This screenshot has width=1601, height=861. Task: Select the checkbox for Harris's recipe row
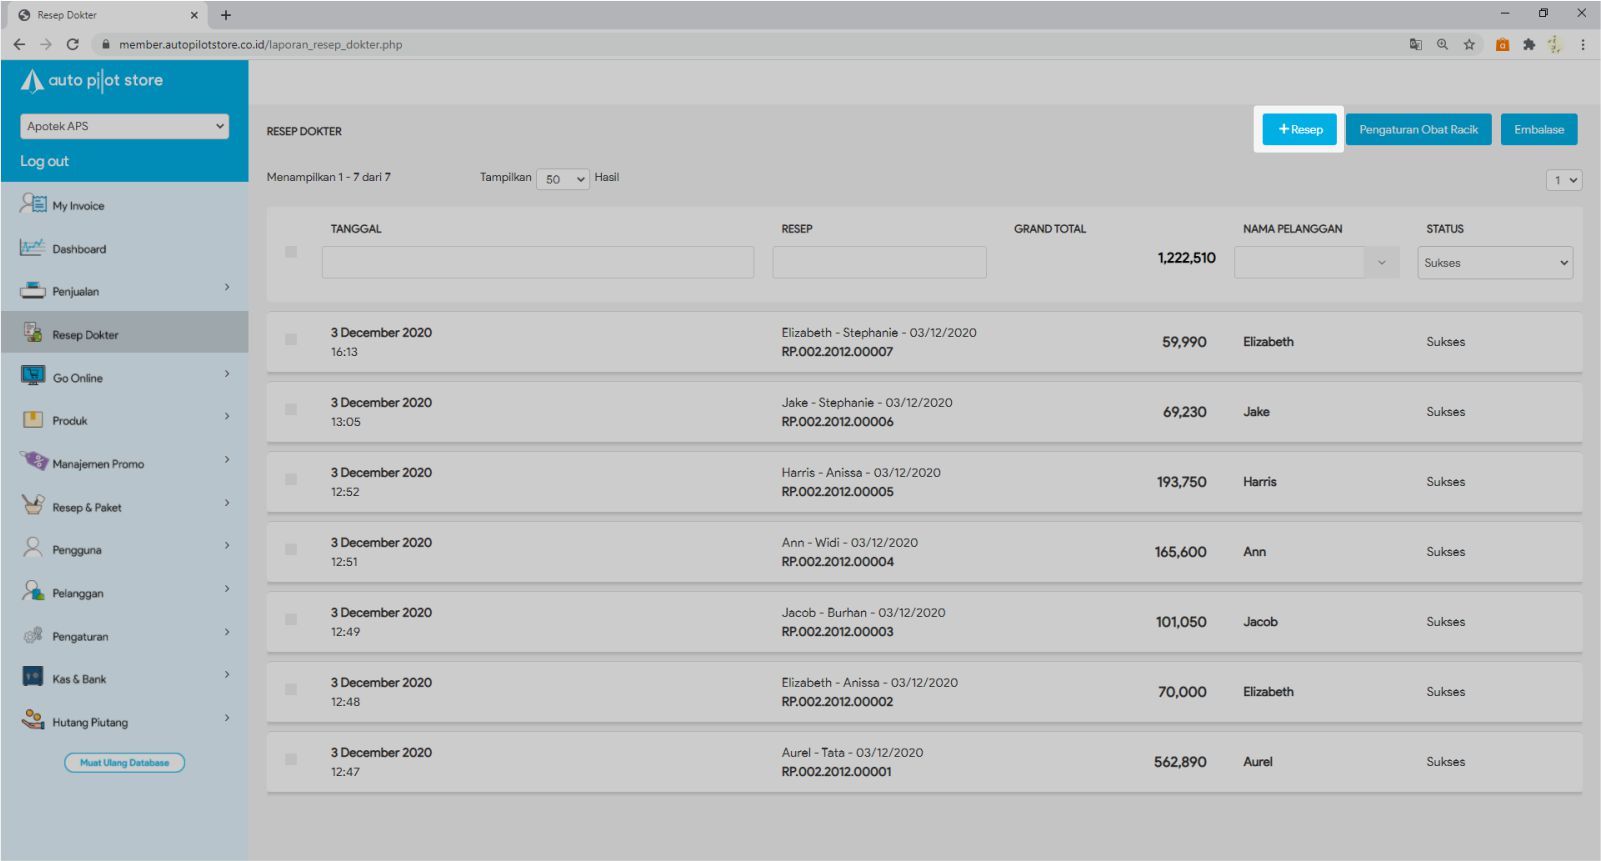point(291,480)
